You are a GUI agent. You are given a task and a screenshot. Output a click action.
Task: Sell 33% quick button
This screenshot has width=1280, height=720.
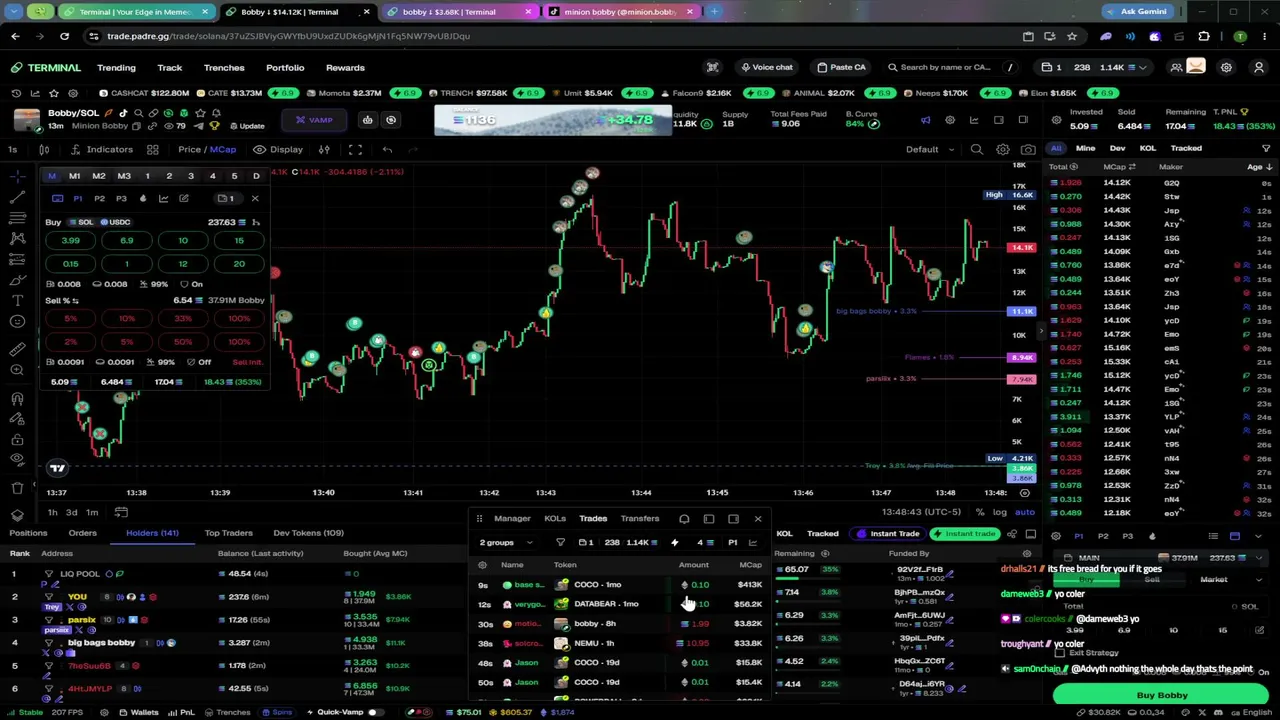[x=182, y=319]
